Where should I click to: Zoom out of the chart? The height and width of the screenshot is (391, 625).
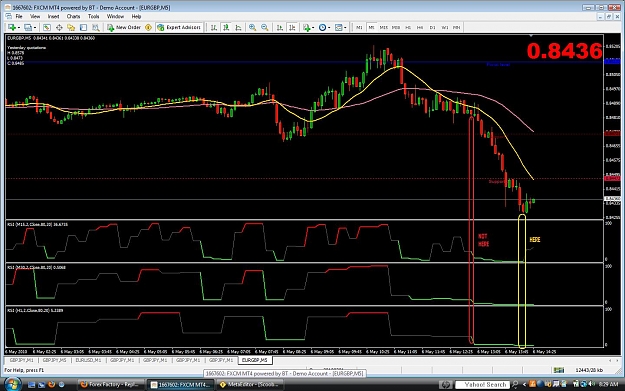coord(264,28)
